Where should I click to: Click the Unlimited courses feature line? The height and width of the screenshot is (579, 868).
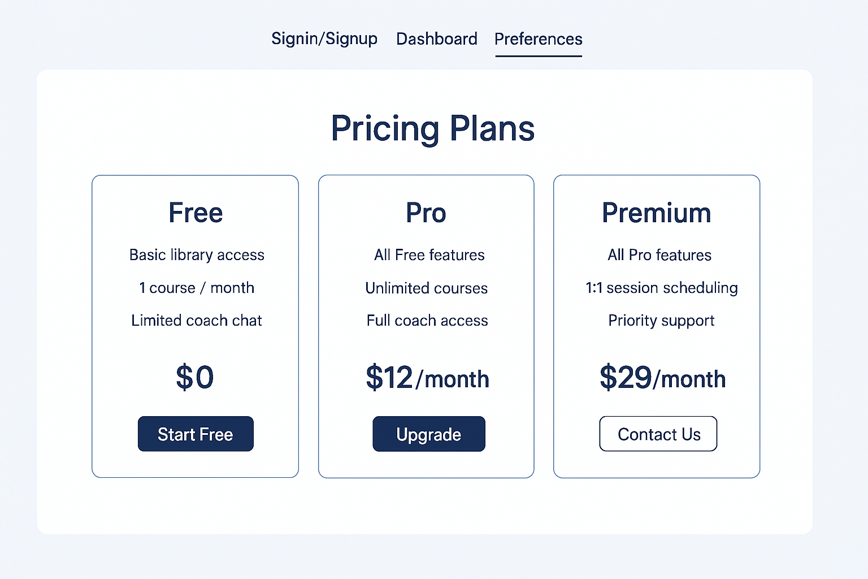[x=425, y=288]
